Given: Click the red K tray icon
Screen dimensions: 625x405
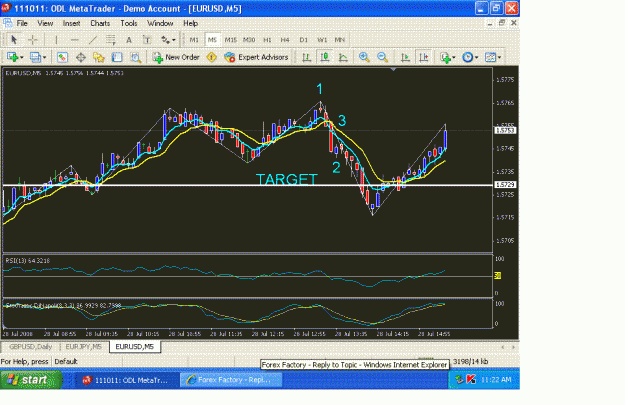Looking at the screenshot, I should tap(471, 379).
